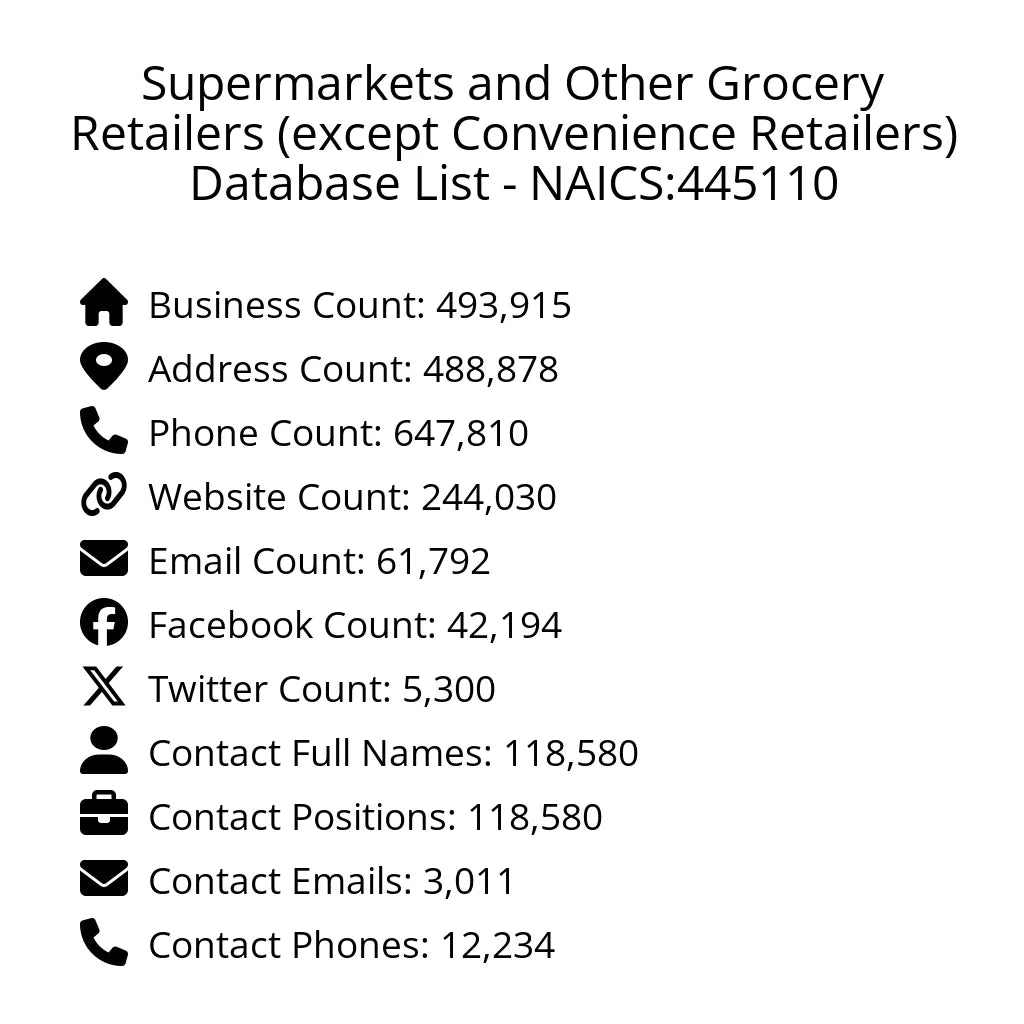Click the envelope icon next to Contact Emails
The image size is (1024, 1024).
click(x=104, y=879)
